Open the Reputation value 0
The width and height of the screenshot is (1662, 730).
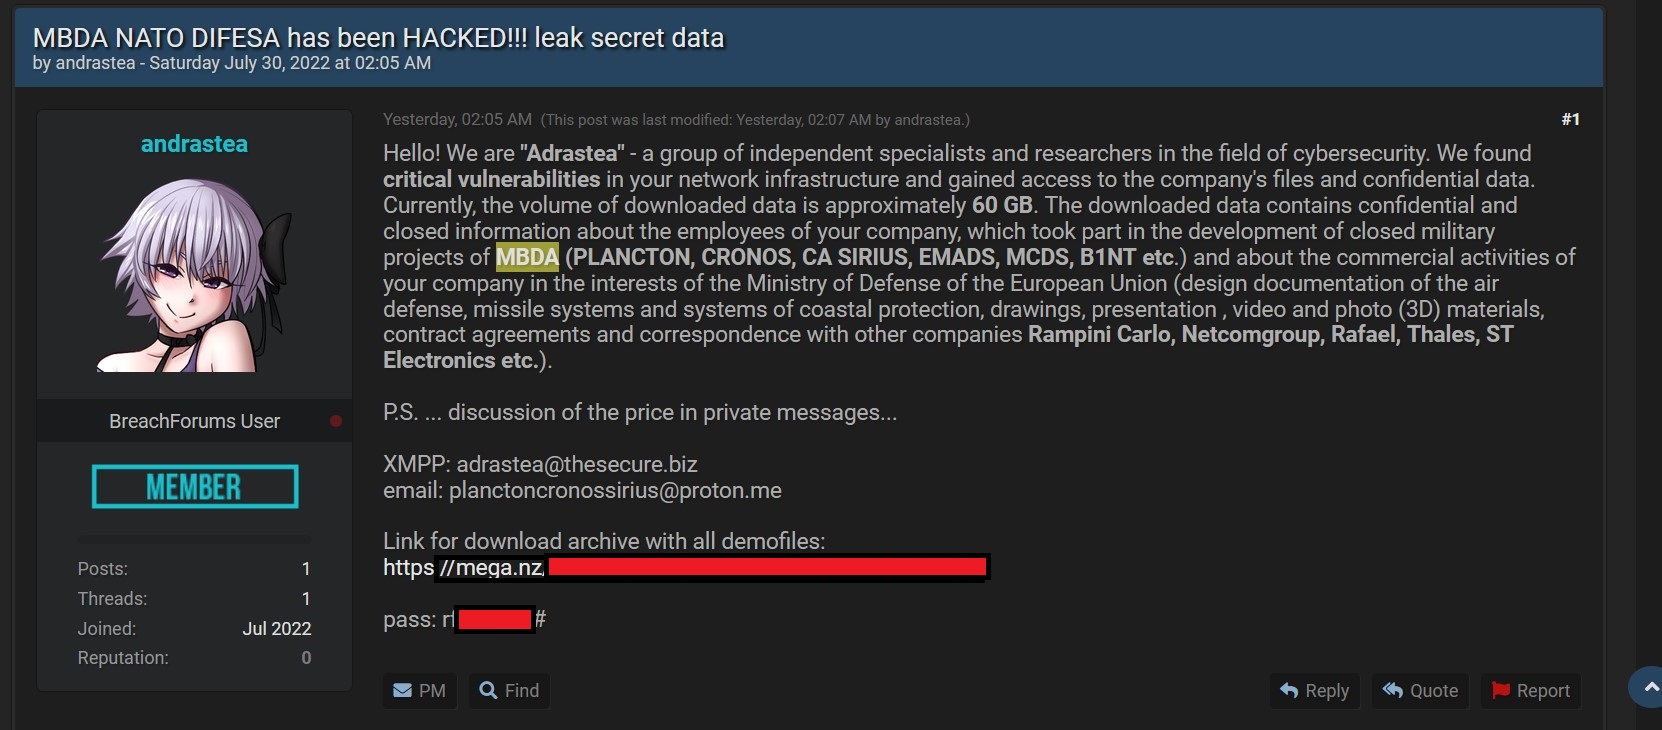(x=306, y=658)
